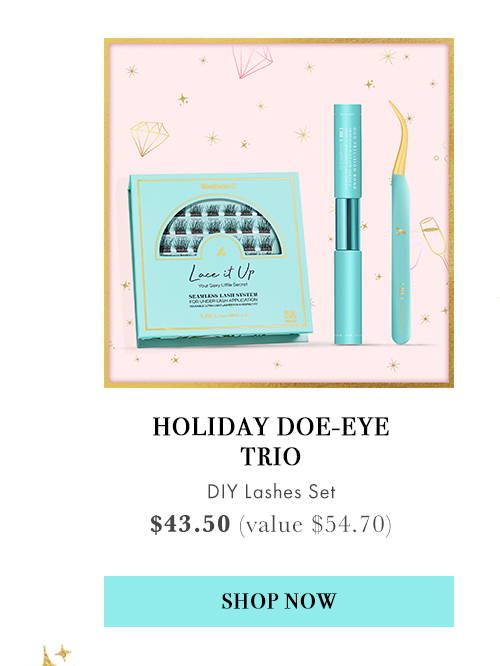Open the Holiday Doe-Eye Trio title link

click(x=271, y=441)
